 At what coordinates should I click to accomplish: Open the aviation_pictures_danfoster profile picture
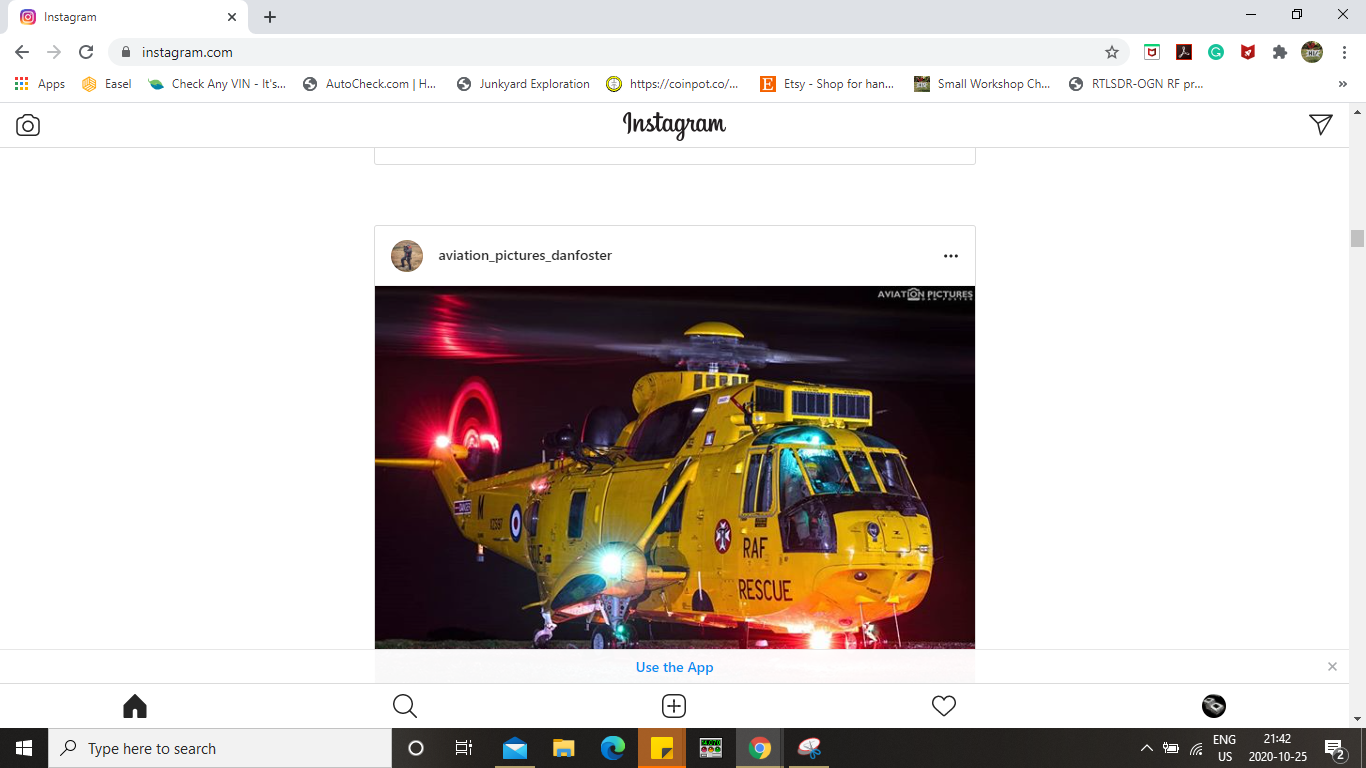(407, 256)
